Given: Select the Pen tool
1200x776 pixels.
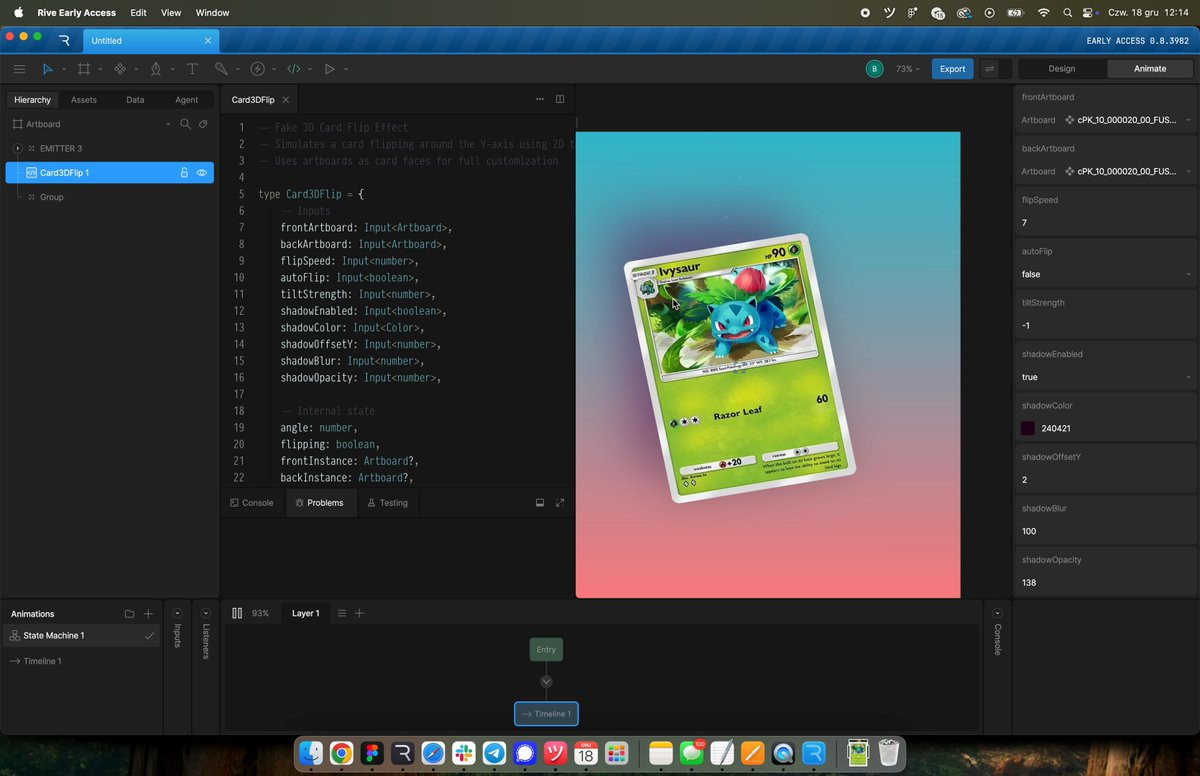Looking at the screenshot, I should click(156, 69).
